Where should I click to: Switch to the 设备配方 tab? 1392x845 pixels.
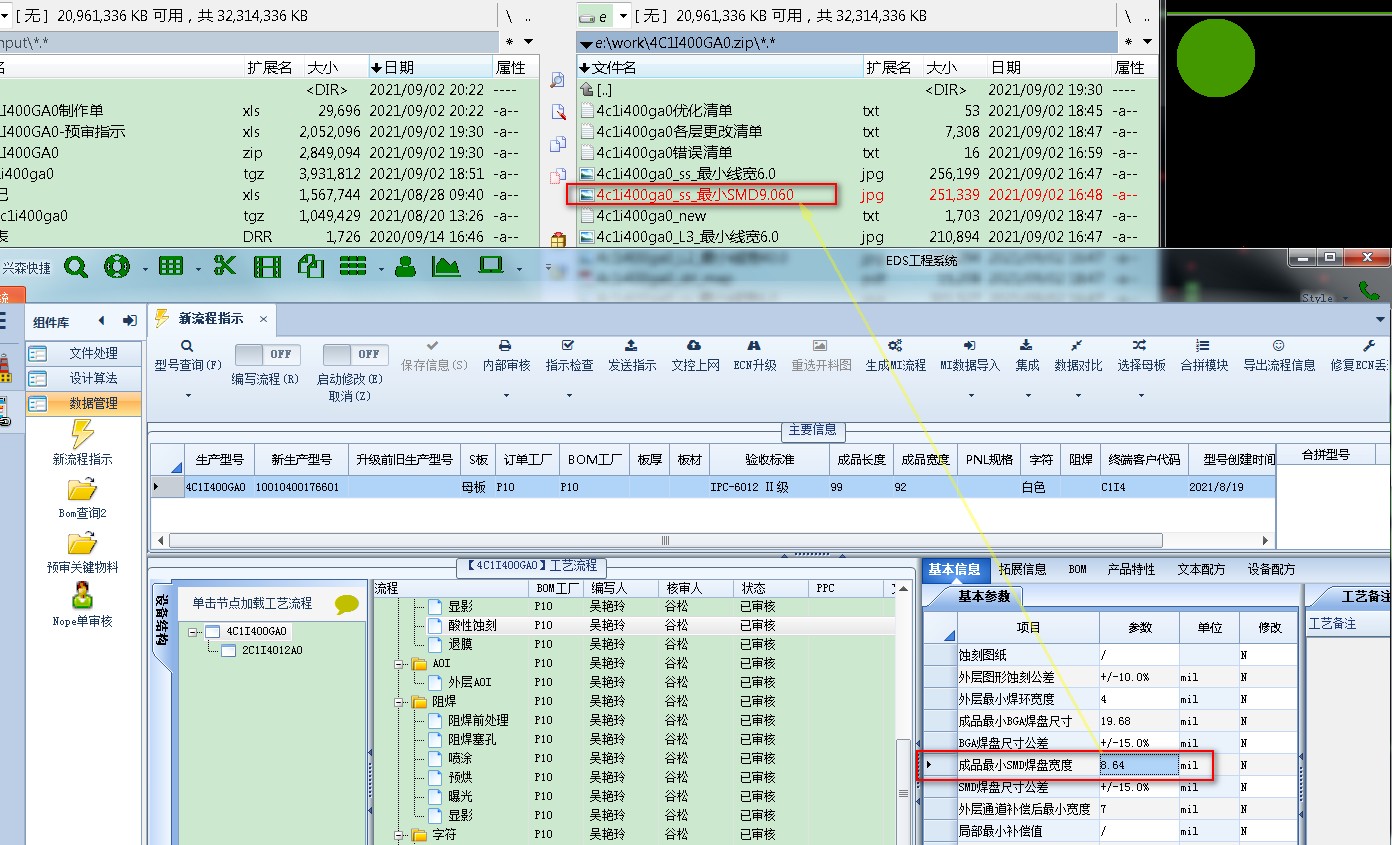[1271, 569]
